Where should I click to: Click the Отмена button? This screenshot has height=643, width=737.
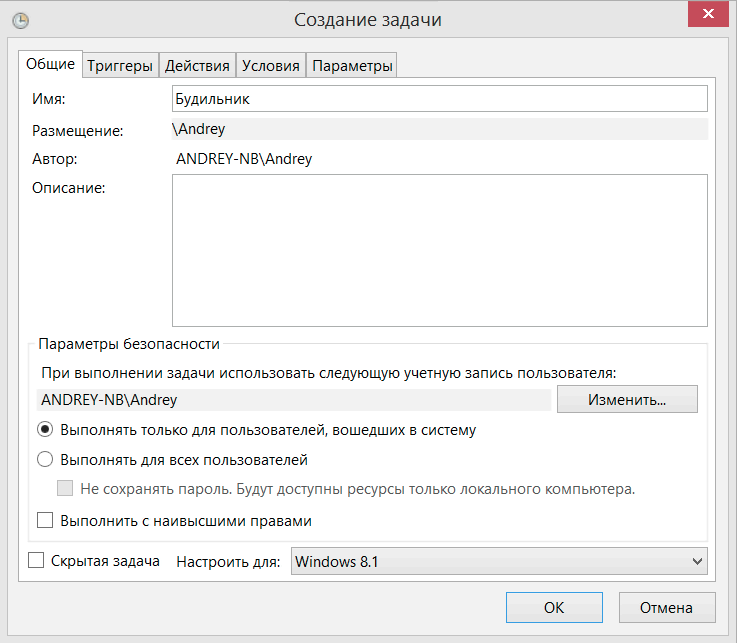pyautogui.click(x=667, y=607)
